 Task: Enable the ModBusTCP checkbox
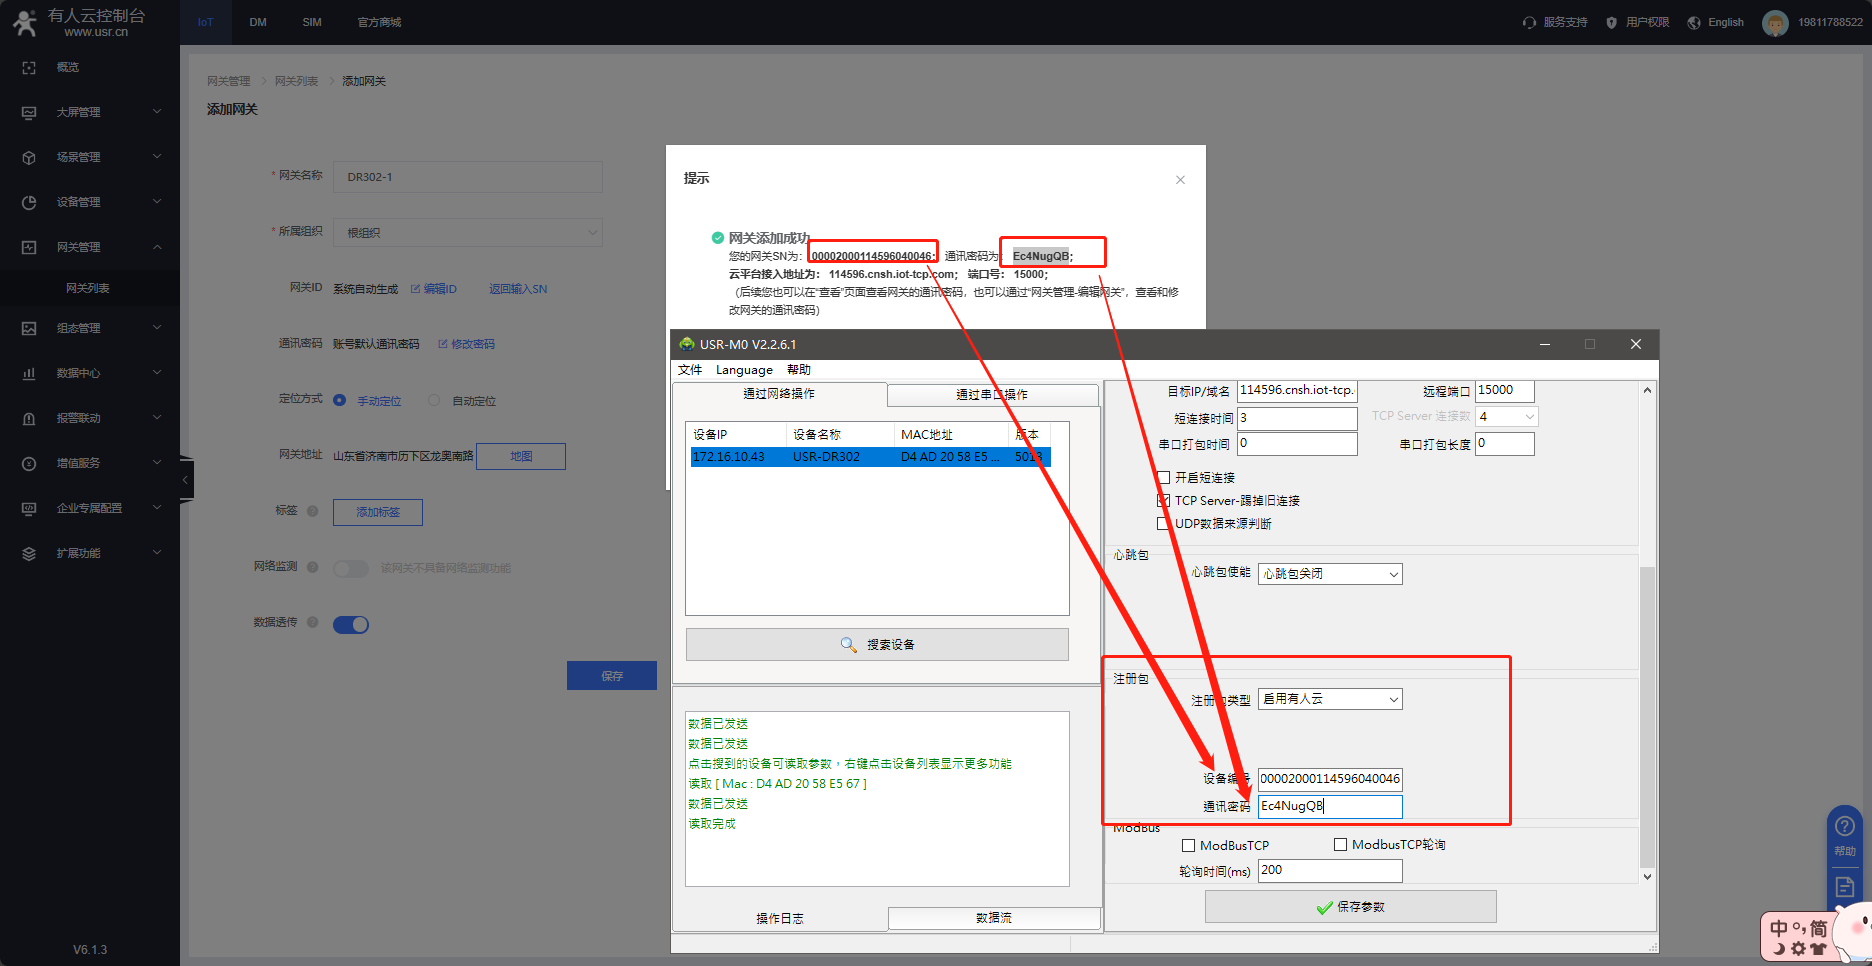(1189, 846)
